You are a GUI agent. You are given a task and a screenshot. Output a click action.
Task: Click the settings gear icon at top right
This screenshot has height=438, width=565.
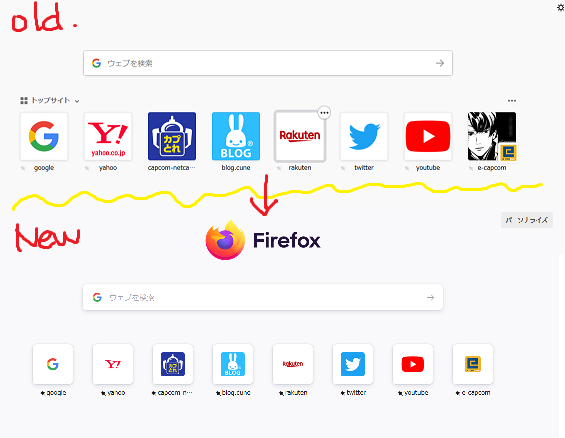point(561,7)
